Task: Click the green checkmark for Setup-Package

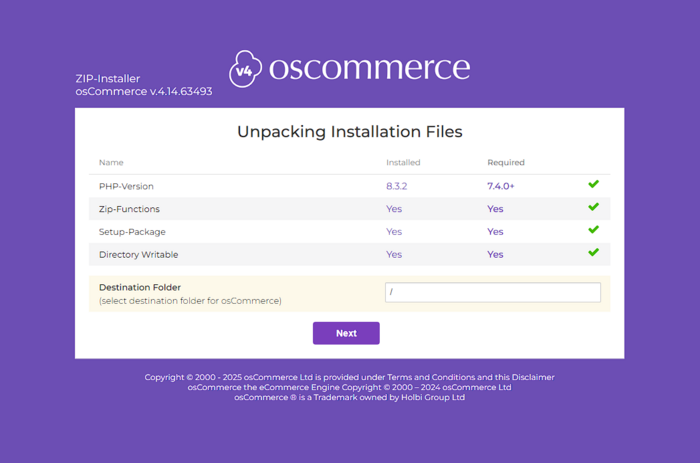Action: [593, 230]
